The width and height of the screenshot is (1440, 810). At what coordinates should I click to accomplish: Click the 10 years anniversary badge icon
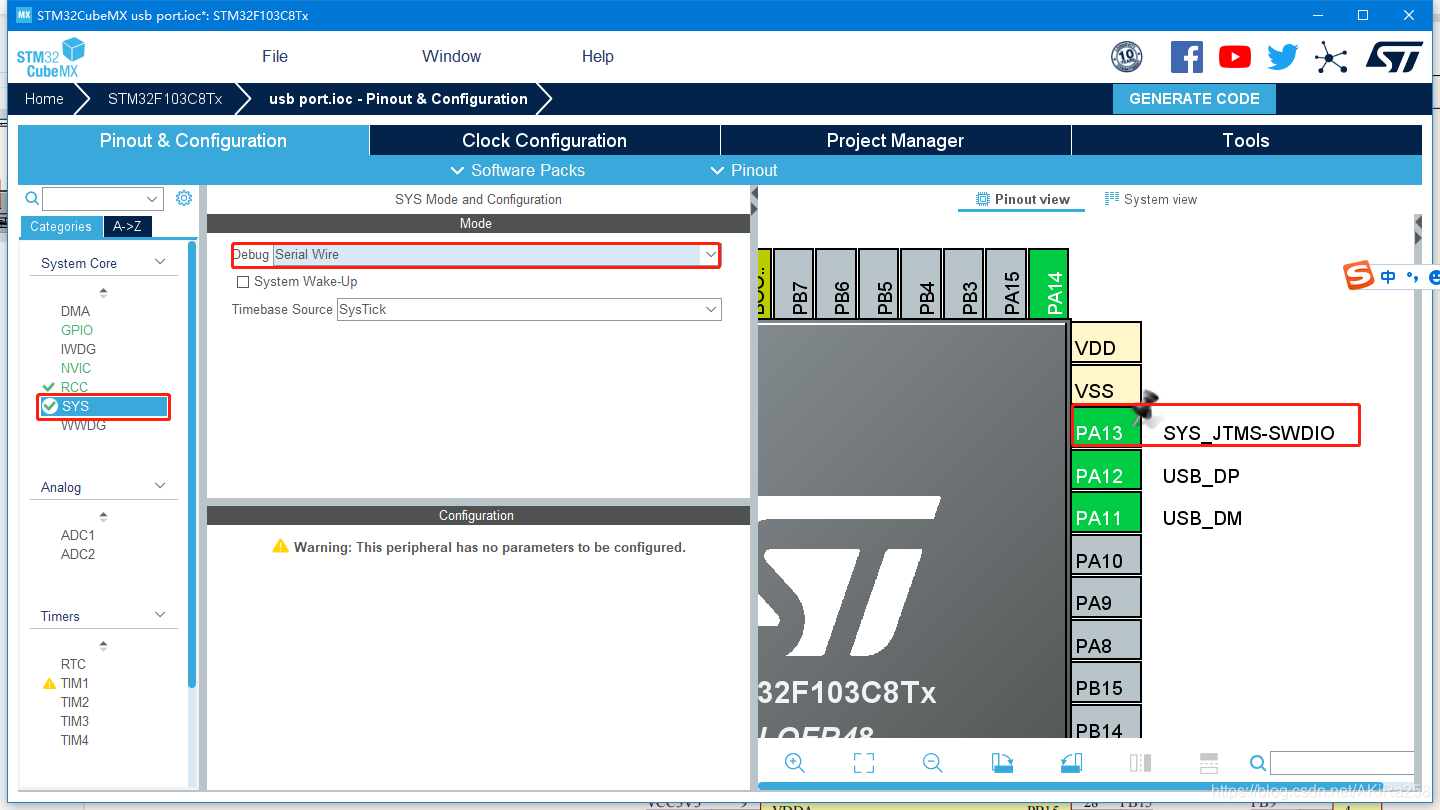(x=1127, y=57)
